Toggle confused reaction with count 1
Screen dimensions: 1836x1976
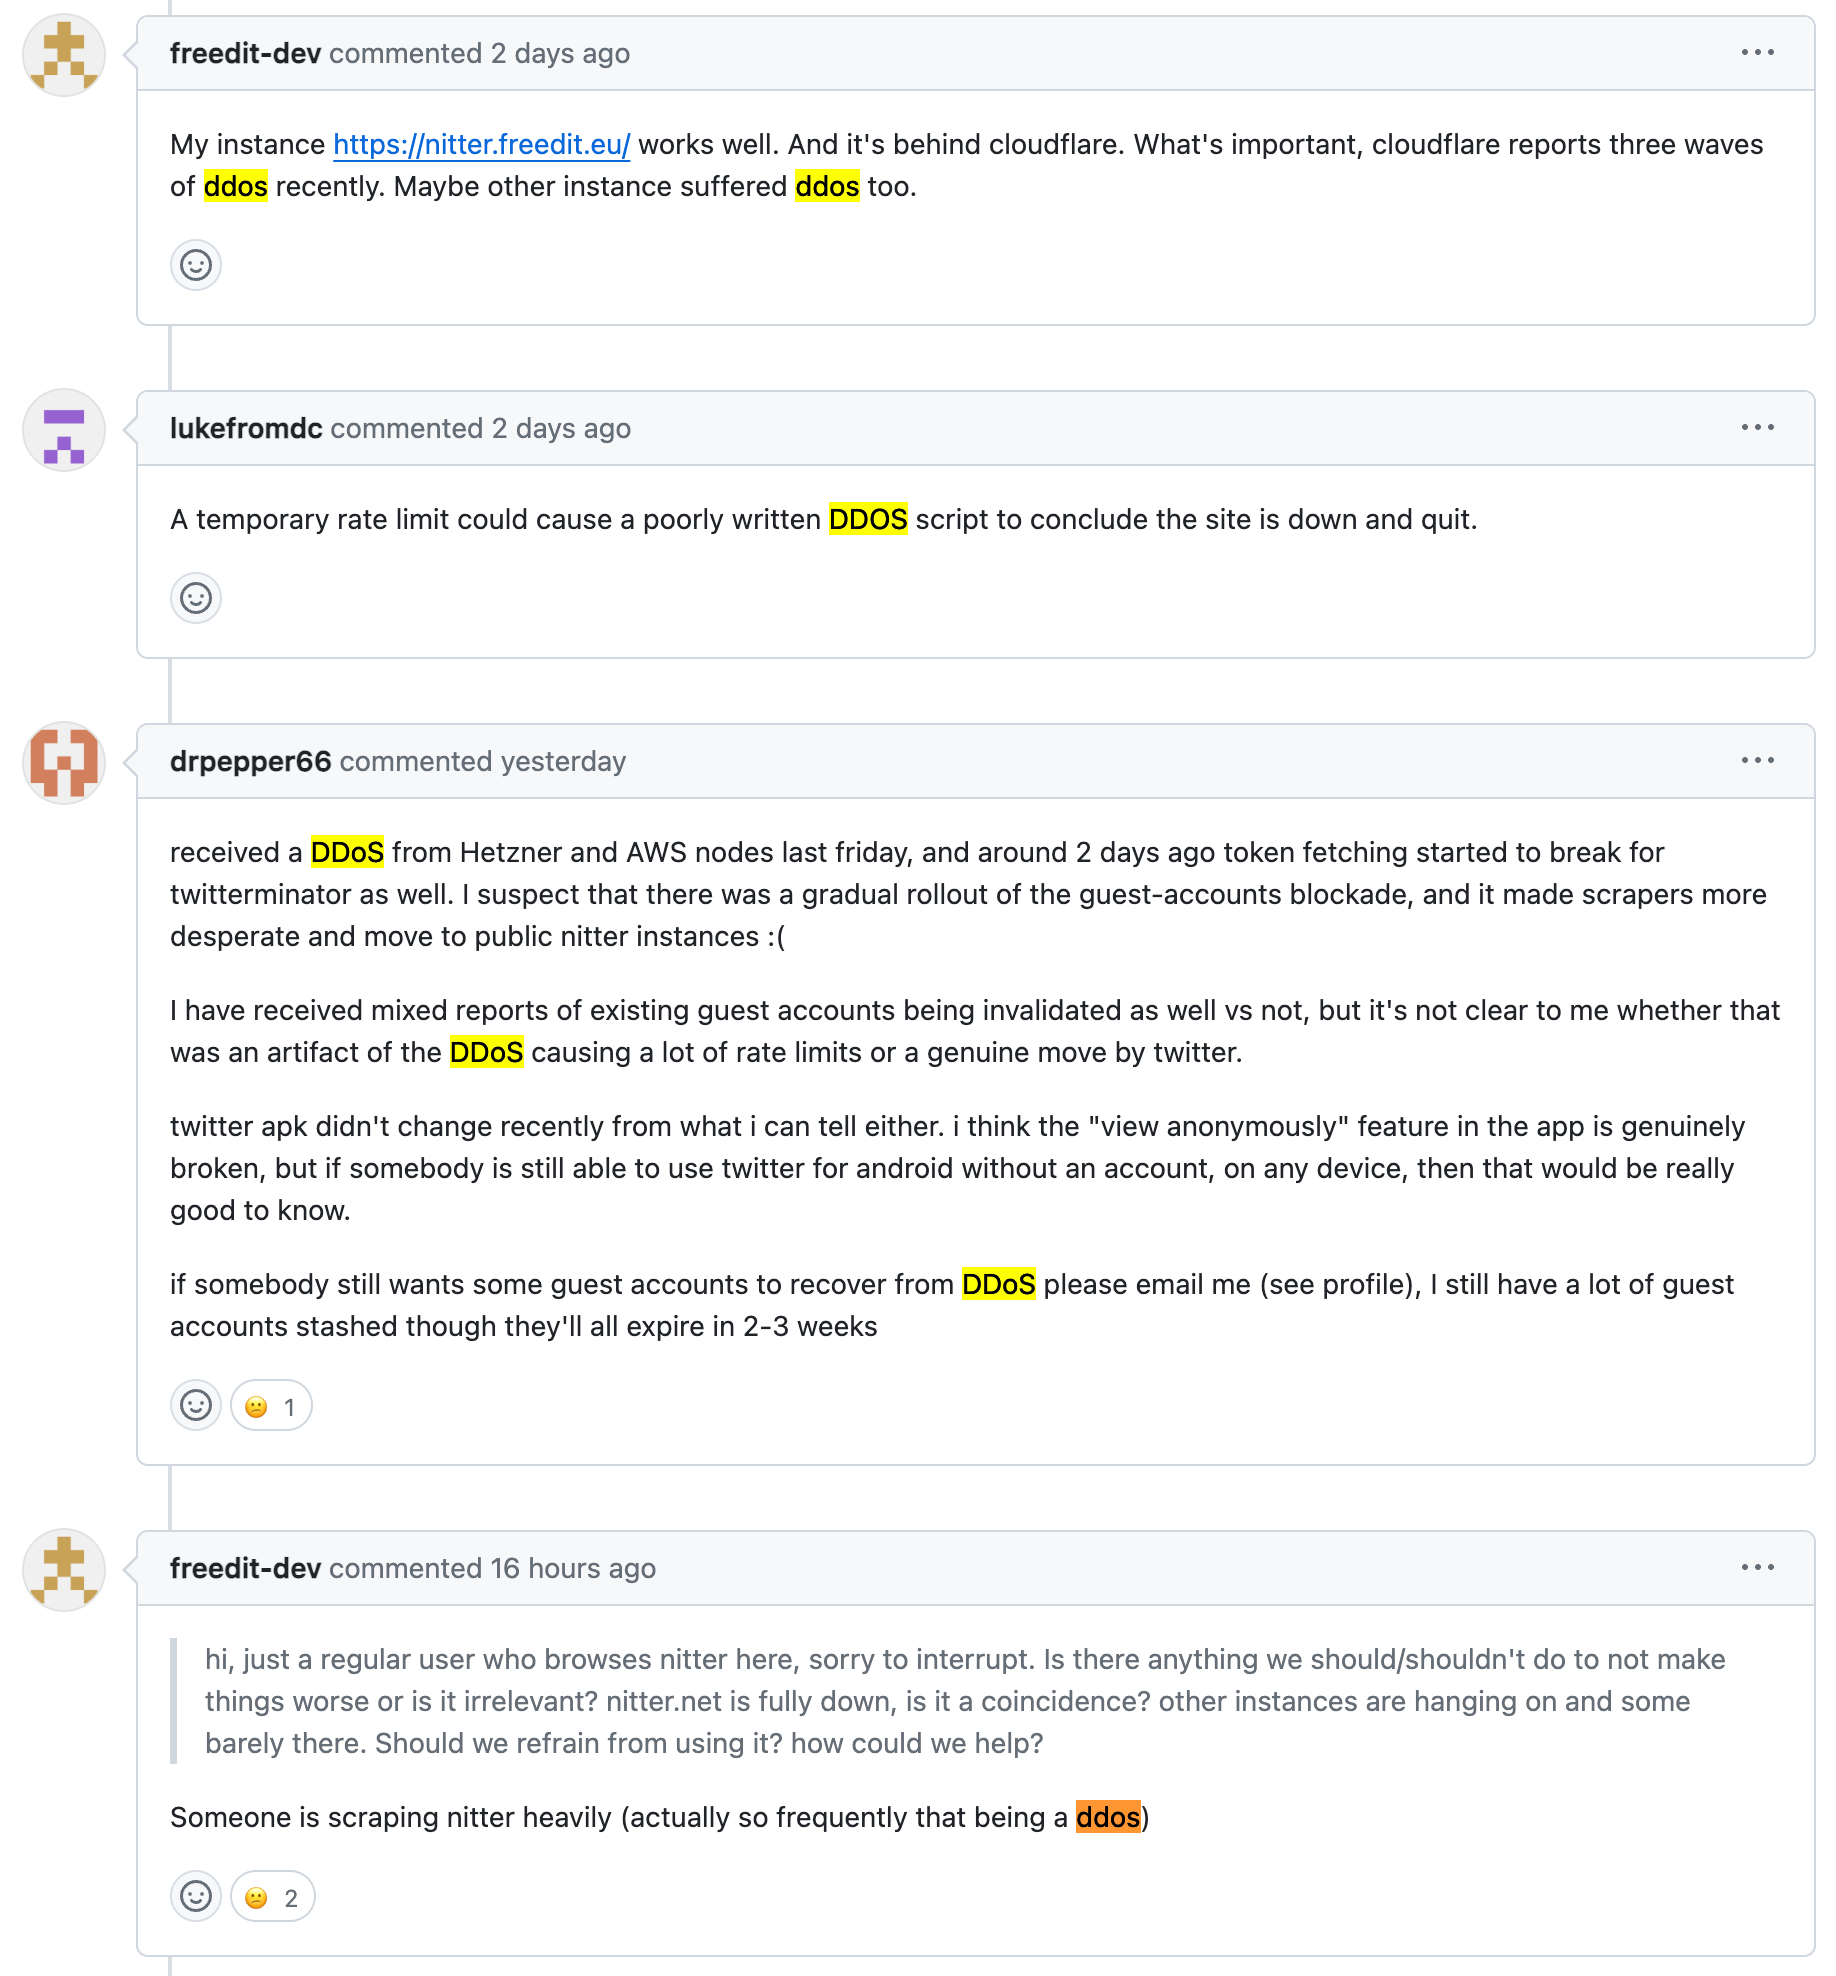(x=271, y=1406)
